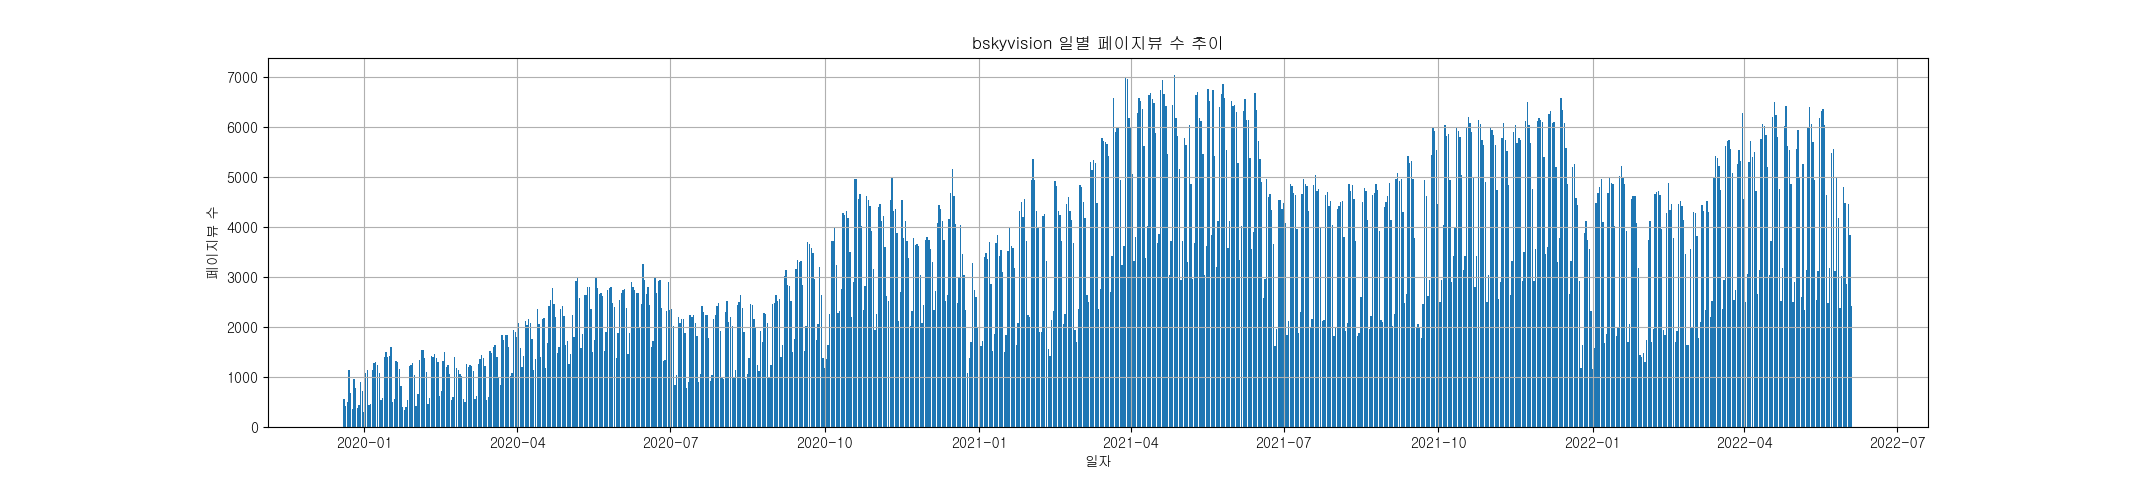Image resolution: width=2142 pixels, height=480 pixels.
Task: Click the x-axis date label 2022-07
Action: coord(1897,443)
